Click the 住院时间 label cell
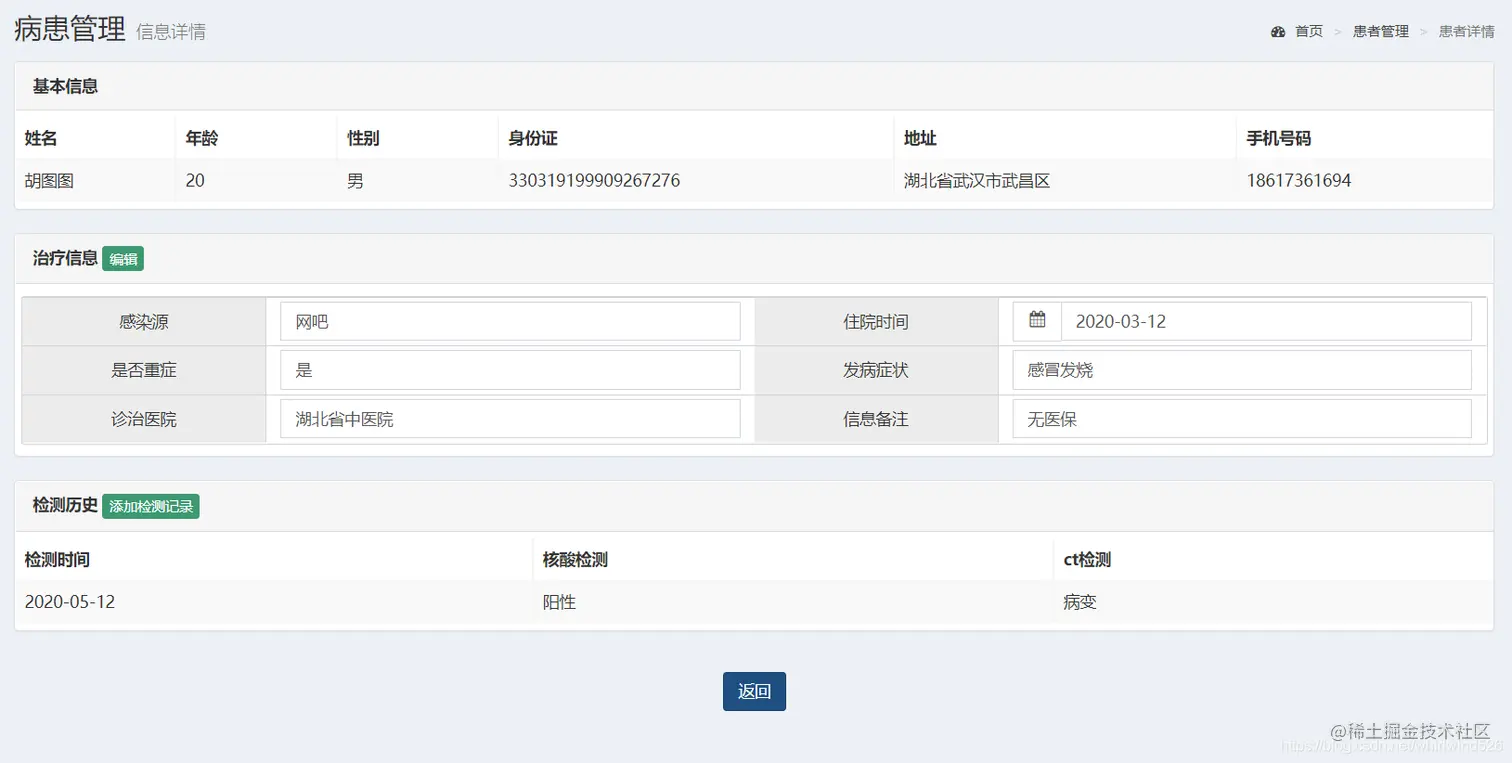Screen dimensions: 1512x763 tap(876, 322)
